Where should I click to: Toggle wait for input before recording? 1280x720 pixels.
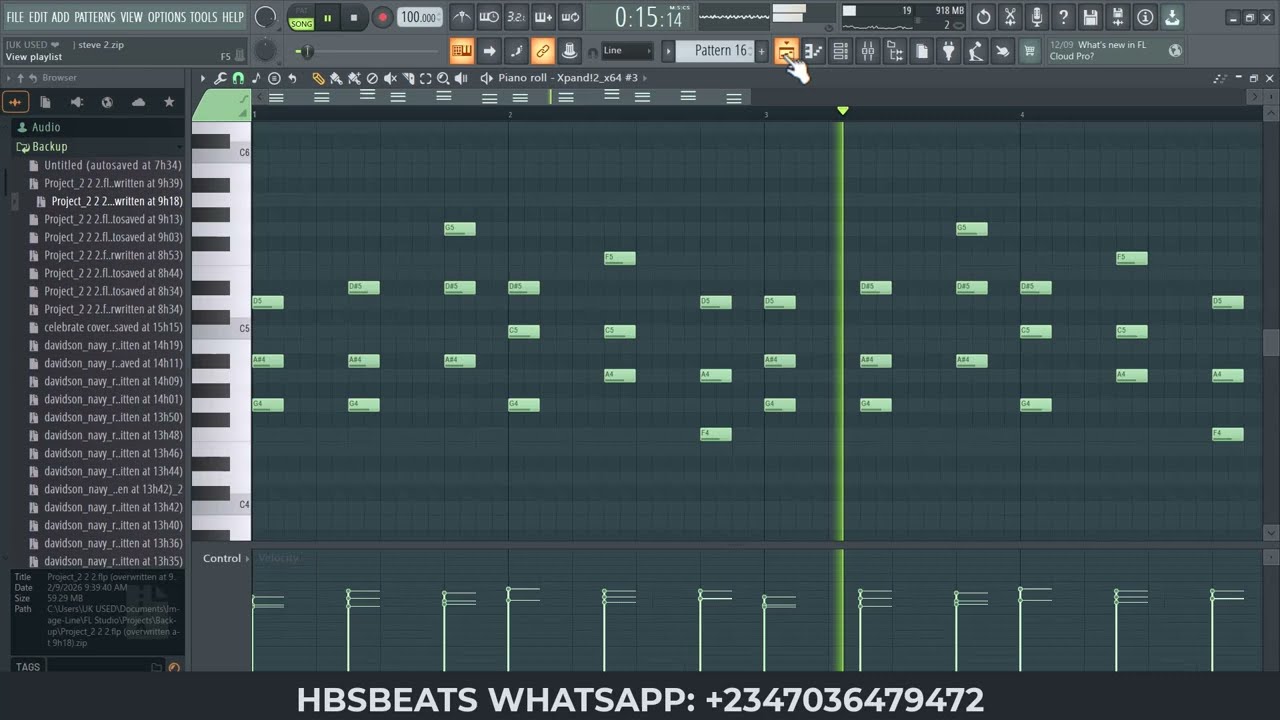click(x=489, y=17)
